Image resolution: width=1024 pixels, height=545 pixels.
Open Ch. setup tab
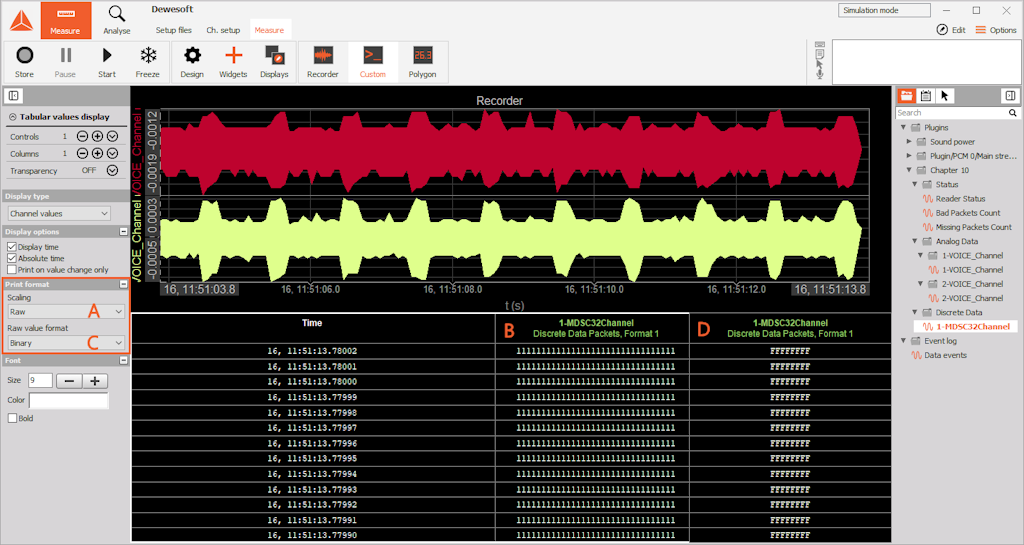tap(223, 30)
